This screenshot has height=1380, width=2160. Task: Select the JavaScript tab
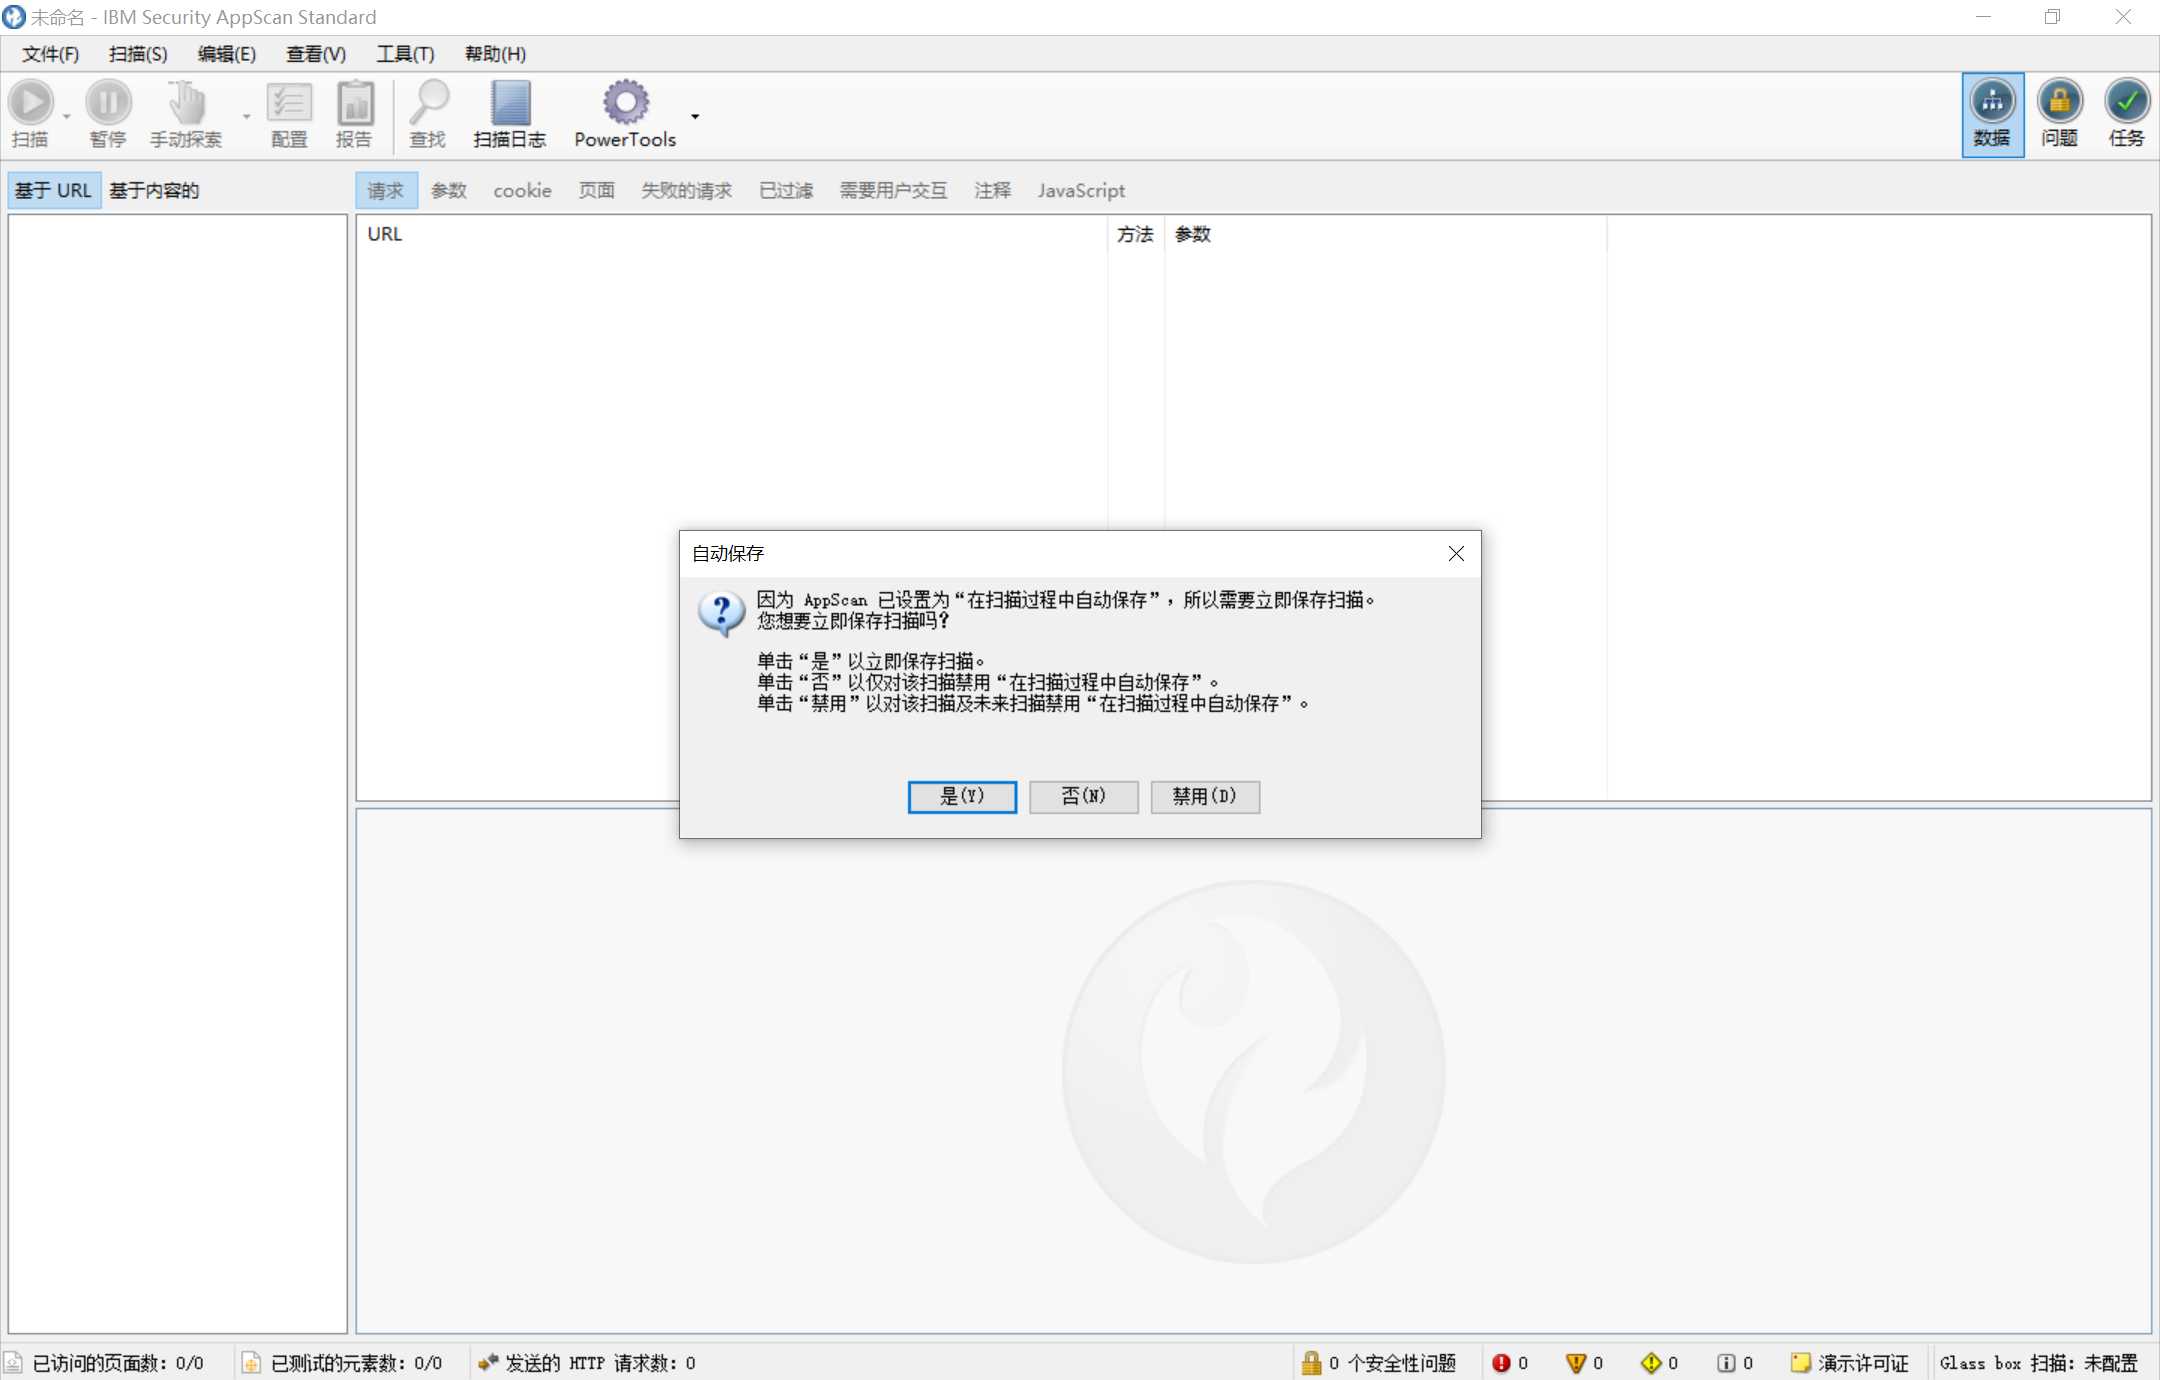[1081, 190]
